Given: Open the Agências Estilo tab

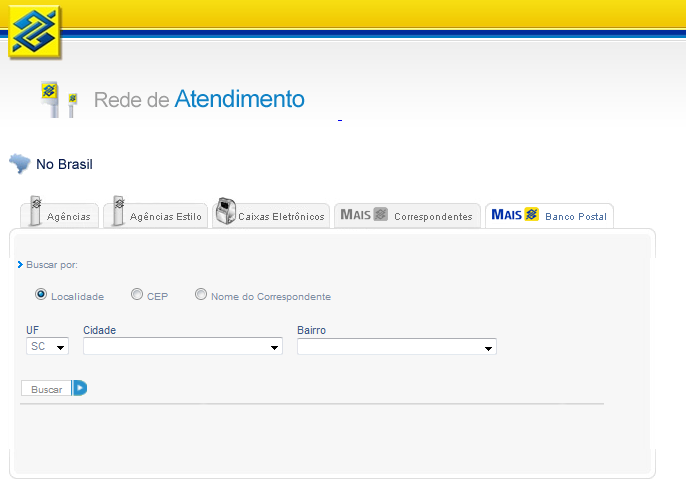Looking at the screenshot, I should [x=166, y=216].
